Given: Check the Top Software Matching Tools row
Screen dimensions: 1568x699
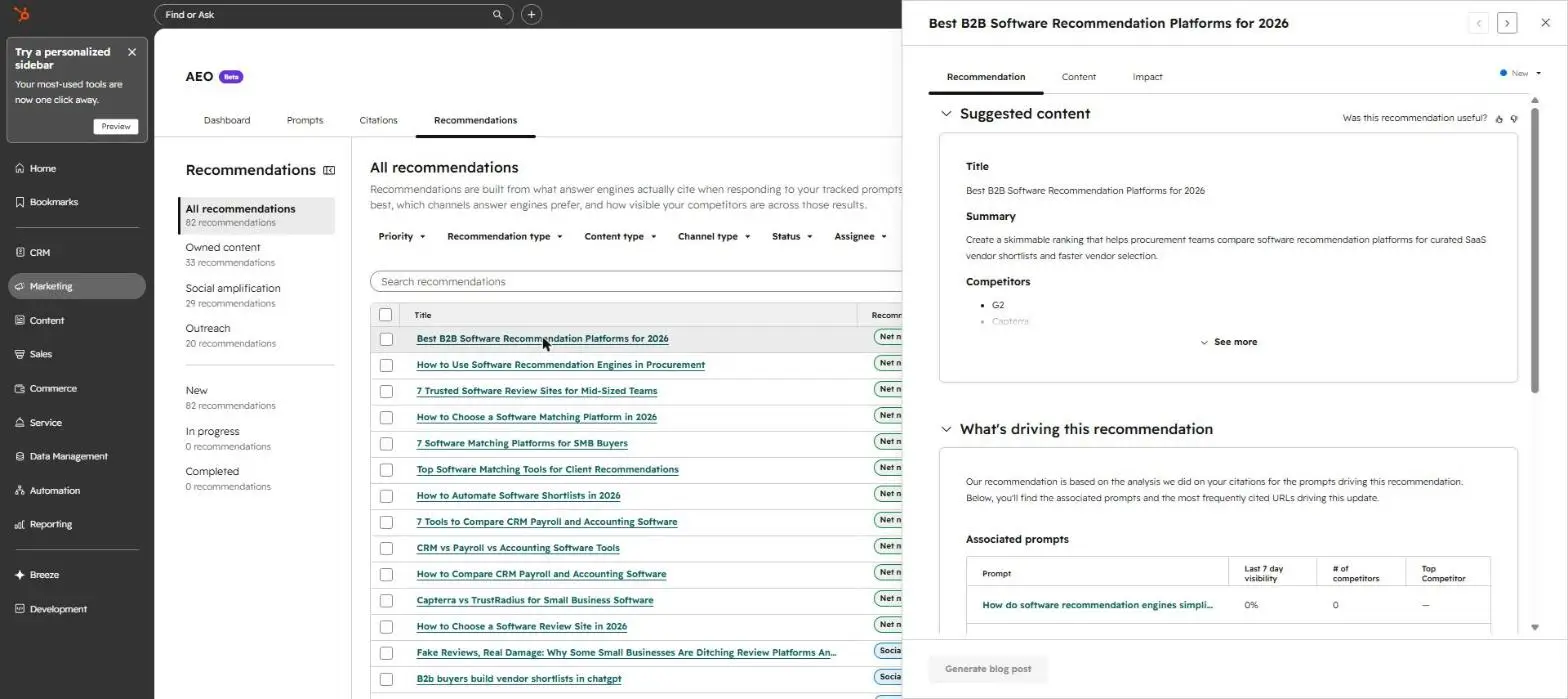Looking at the screenshot, I should click(x=386, y=469).
